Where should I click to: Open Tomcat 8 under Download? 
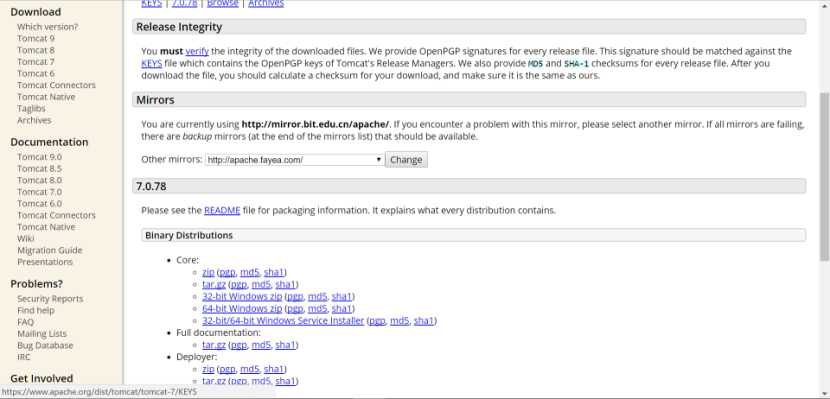[x=35, y=50]
